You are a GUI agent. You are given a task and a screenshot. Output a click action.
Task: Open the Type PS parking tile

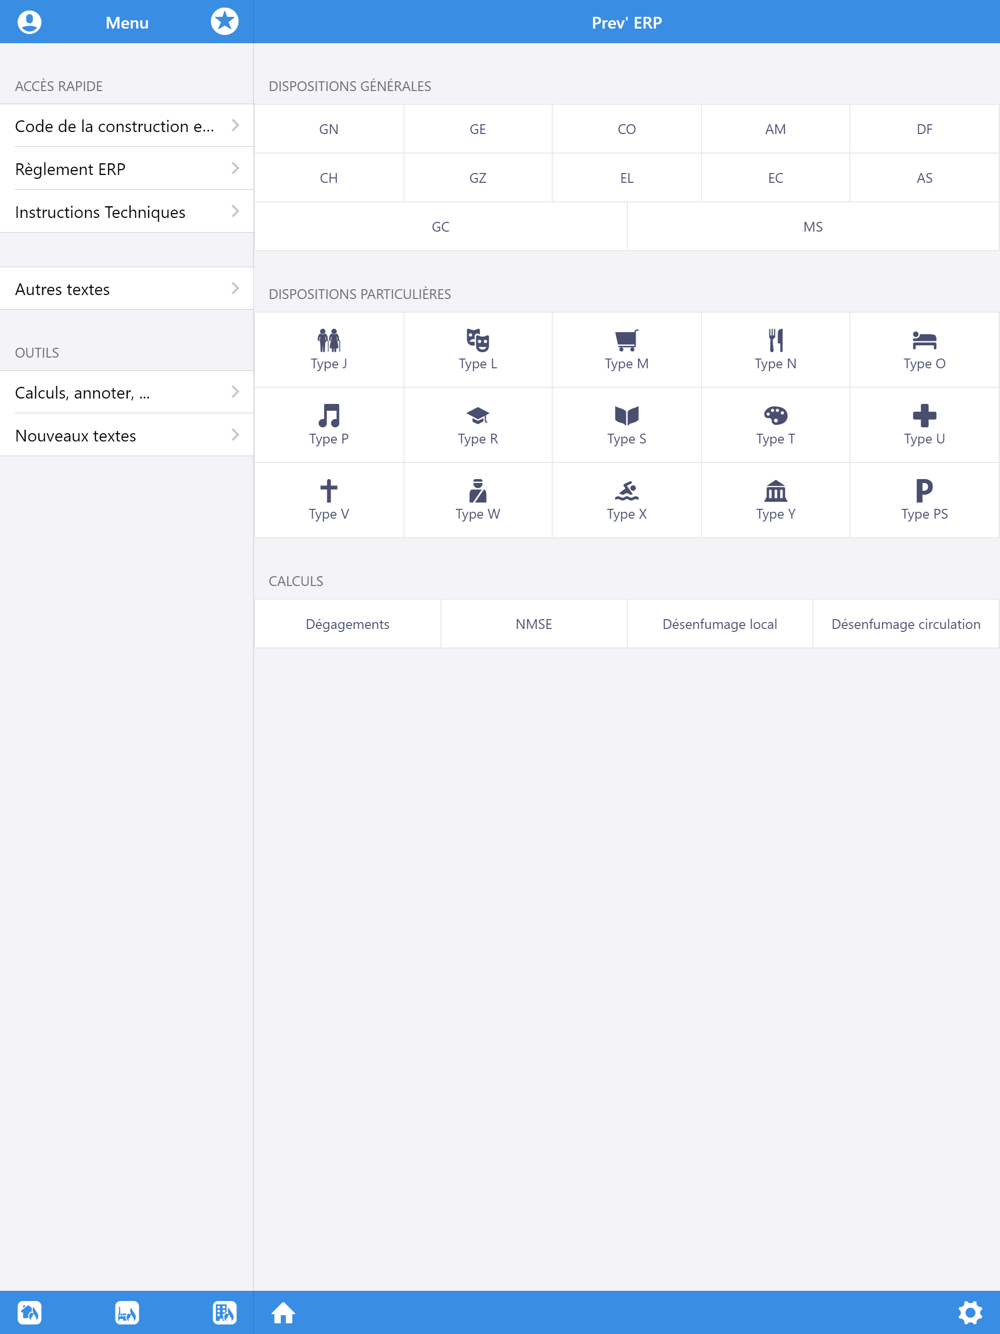coord(925,500)
